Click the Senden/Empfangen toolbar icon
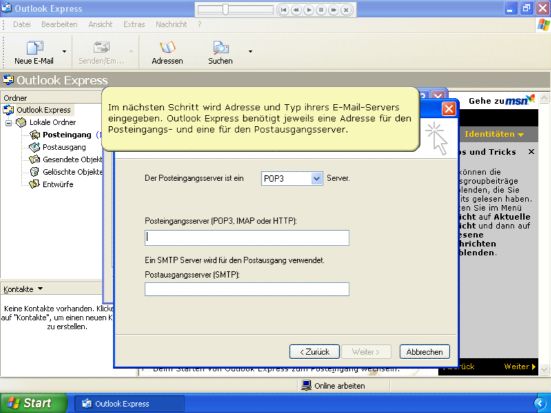 tap(101, 52)
